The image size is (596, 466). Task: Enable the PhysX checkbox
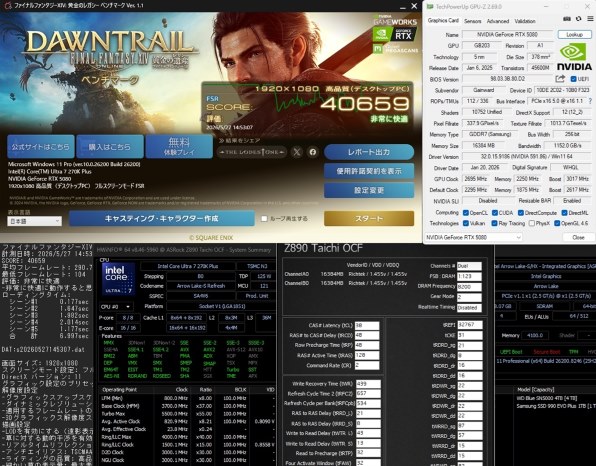[x=532, y=223]
